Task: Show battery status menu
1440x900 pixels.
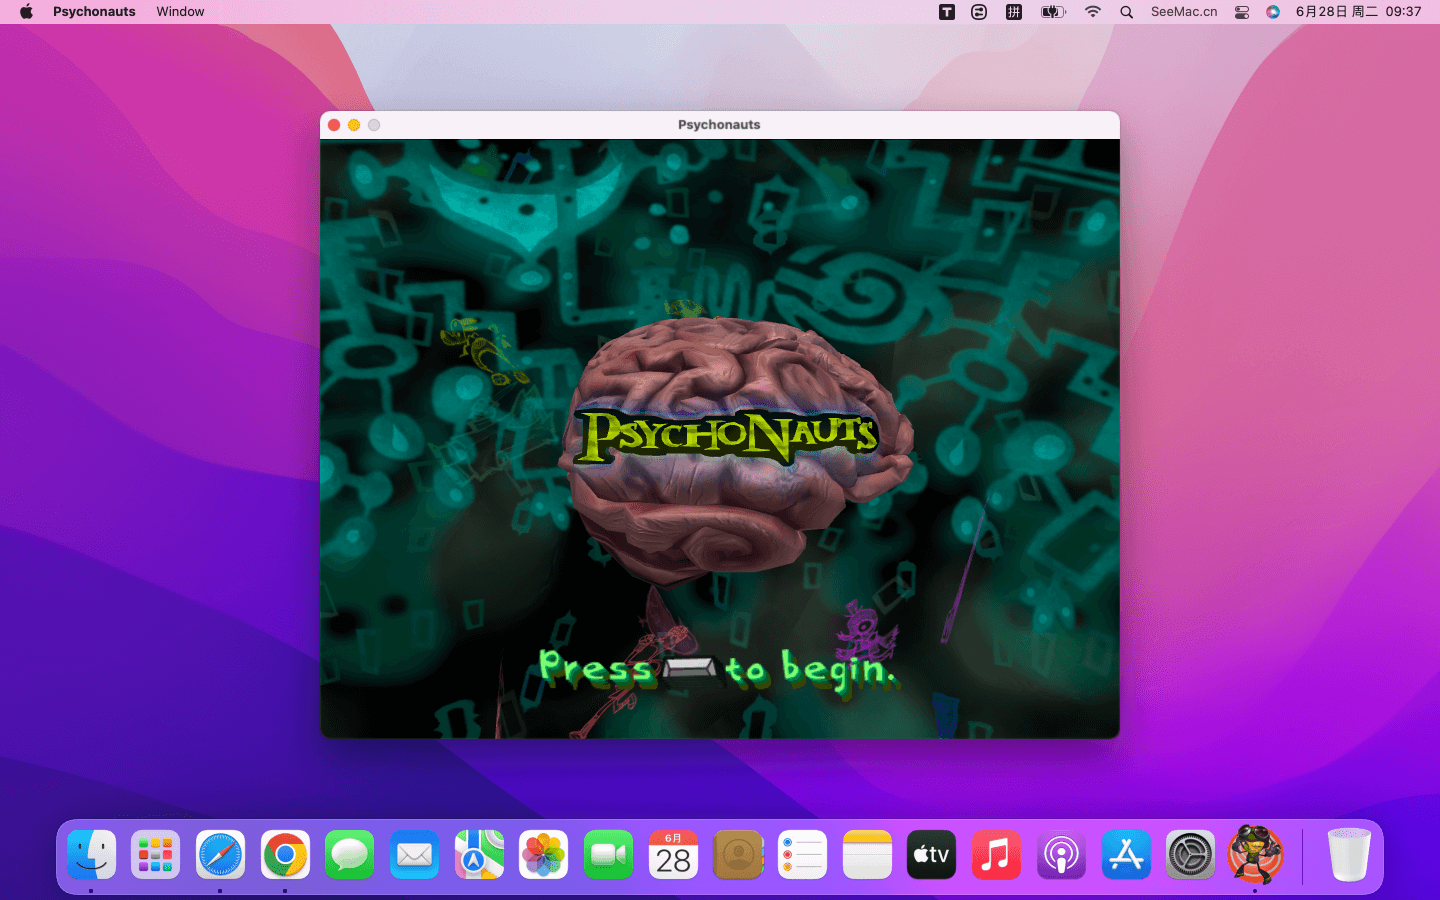Action: (x=1053, y=12)
